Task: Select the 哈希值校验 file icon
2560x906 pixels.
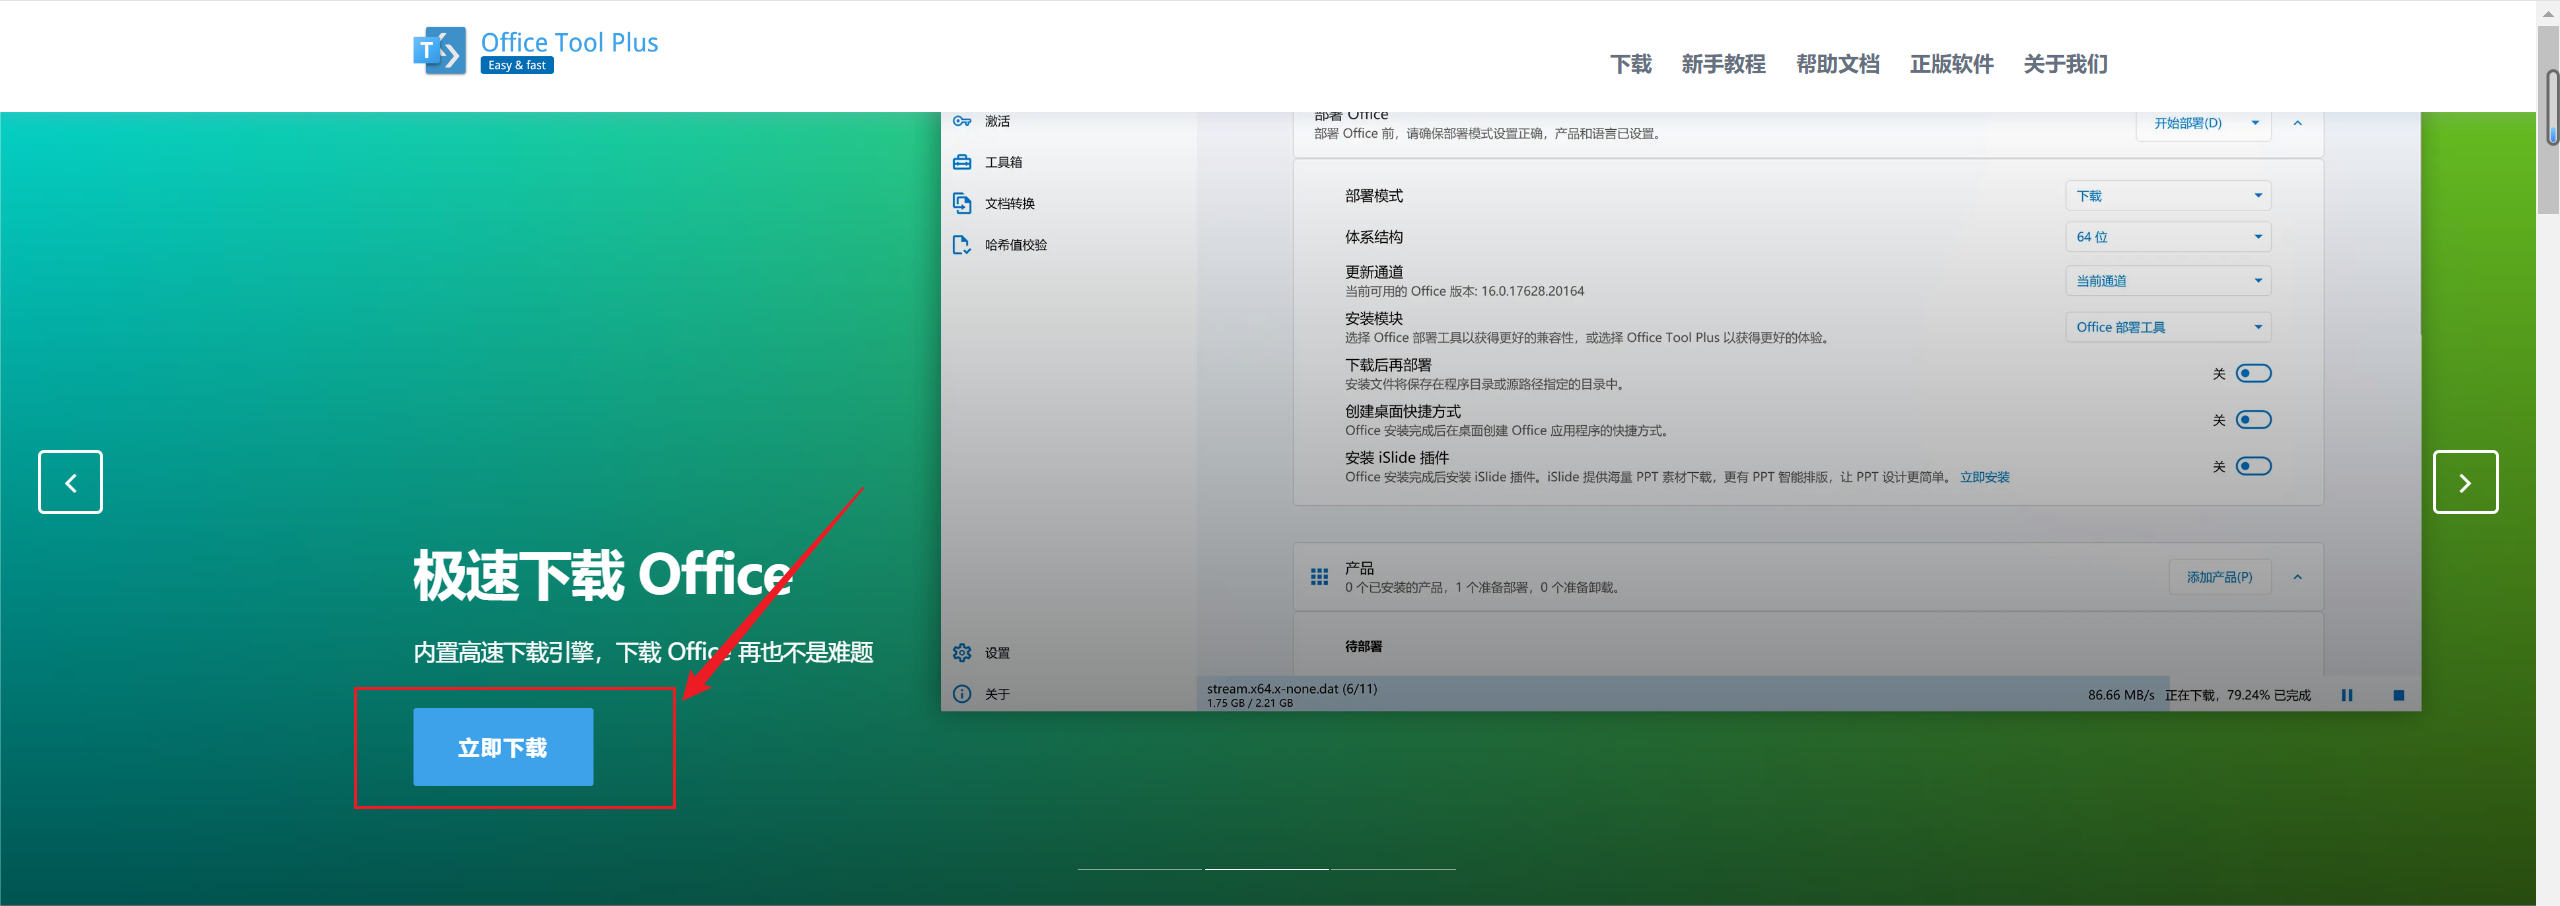Action: coord(962,245)
